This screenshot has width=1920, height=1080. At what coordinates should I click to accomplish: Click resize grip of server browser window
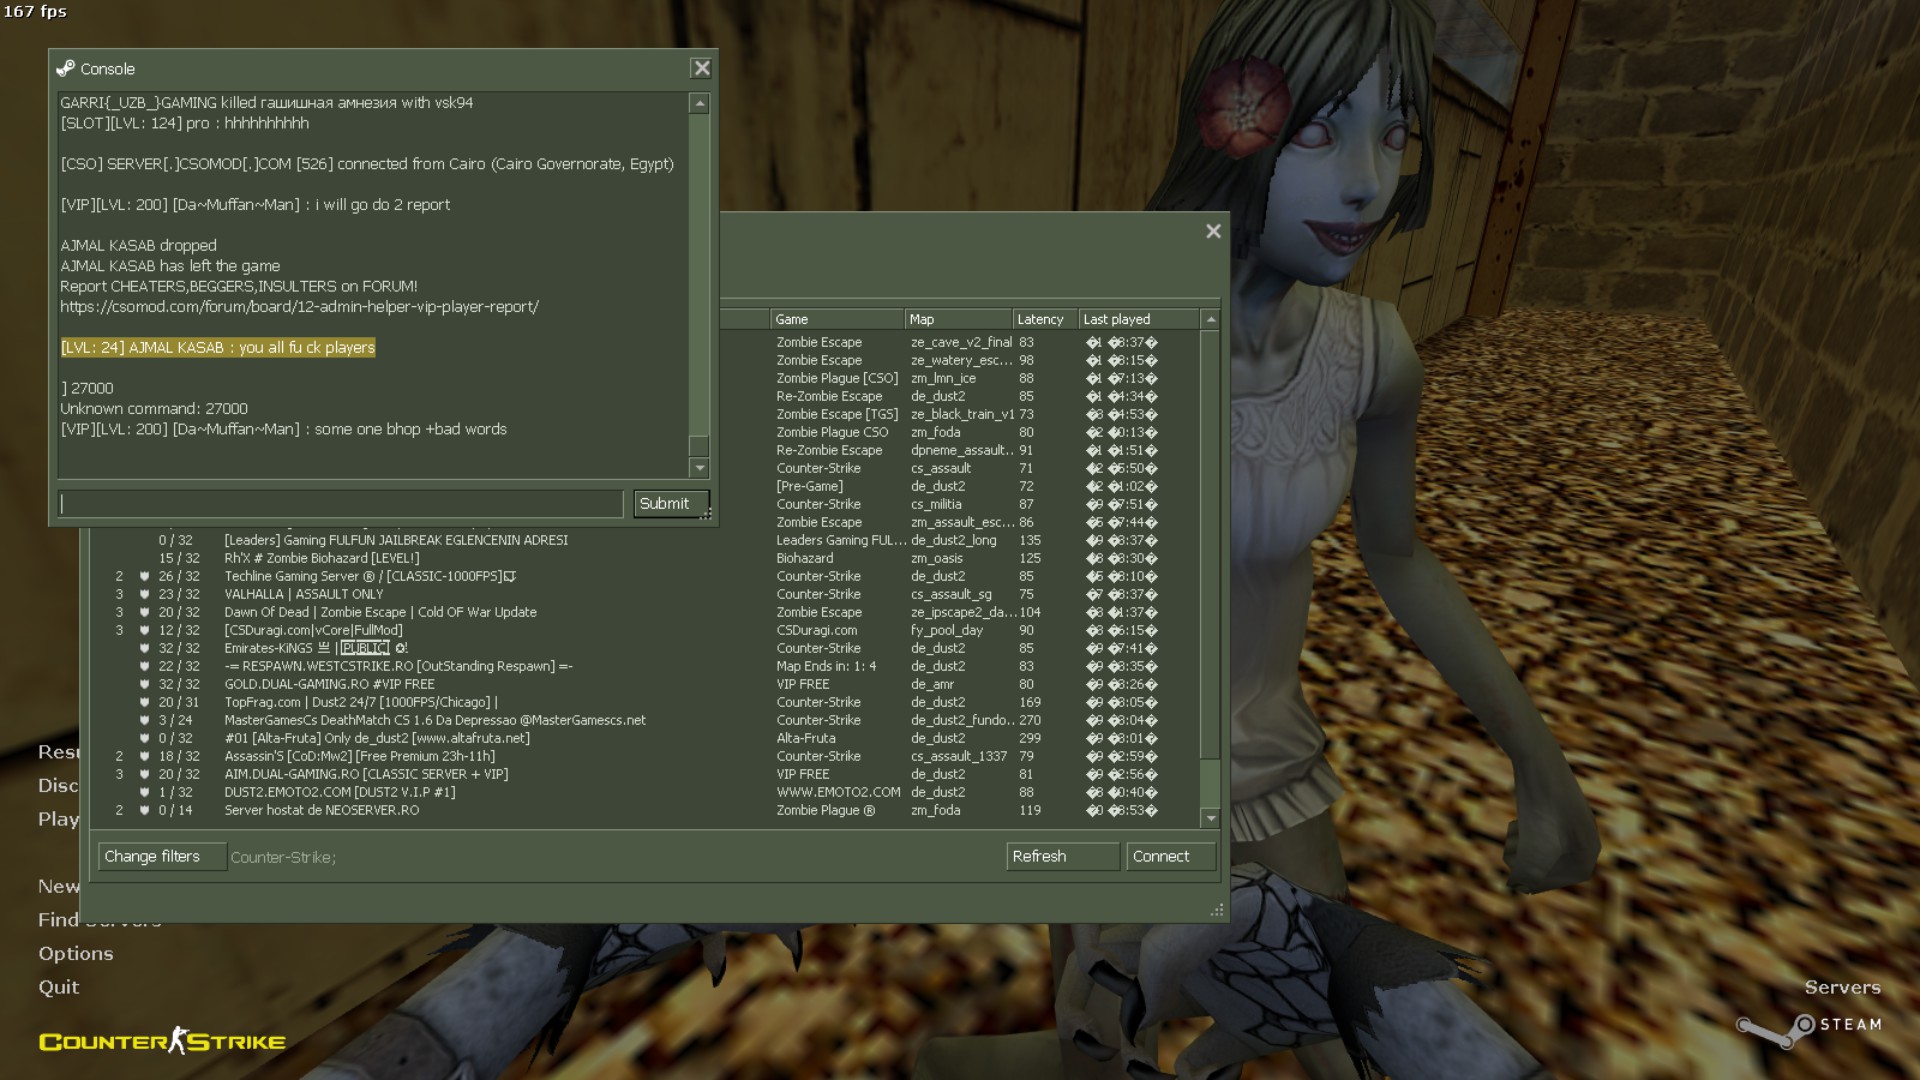[1216, 910]
